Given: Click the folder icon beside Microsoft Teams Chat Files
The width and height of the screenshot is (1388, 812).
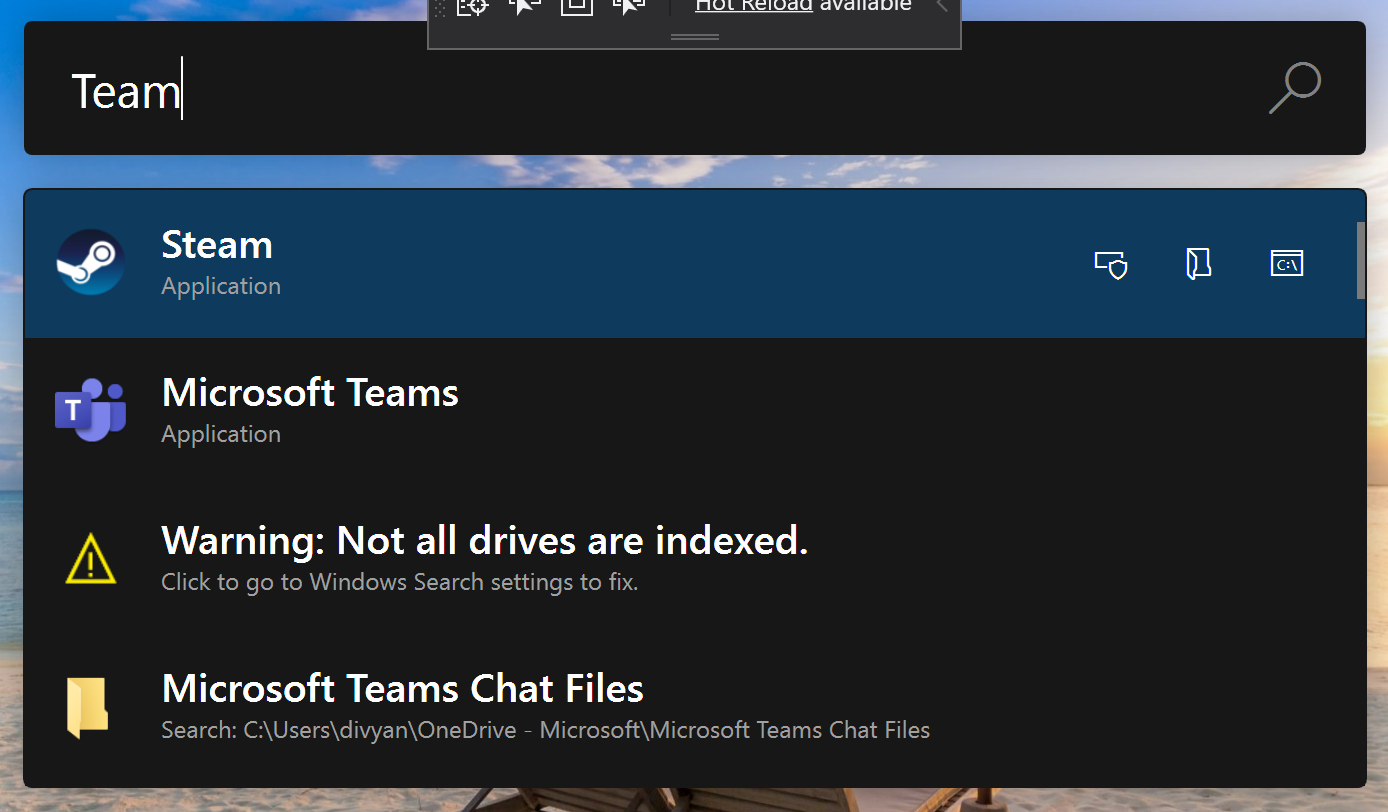Looking at the screenshot, I should click(x=90, y=706).
